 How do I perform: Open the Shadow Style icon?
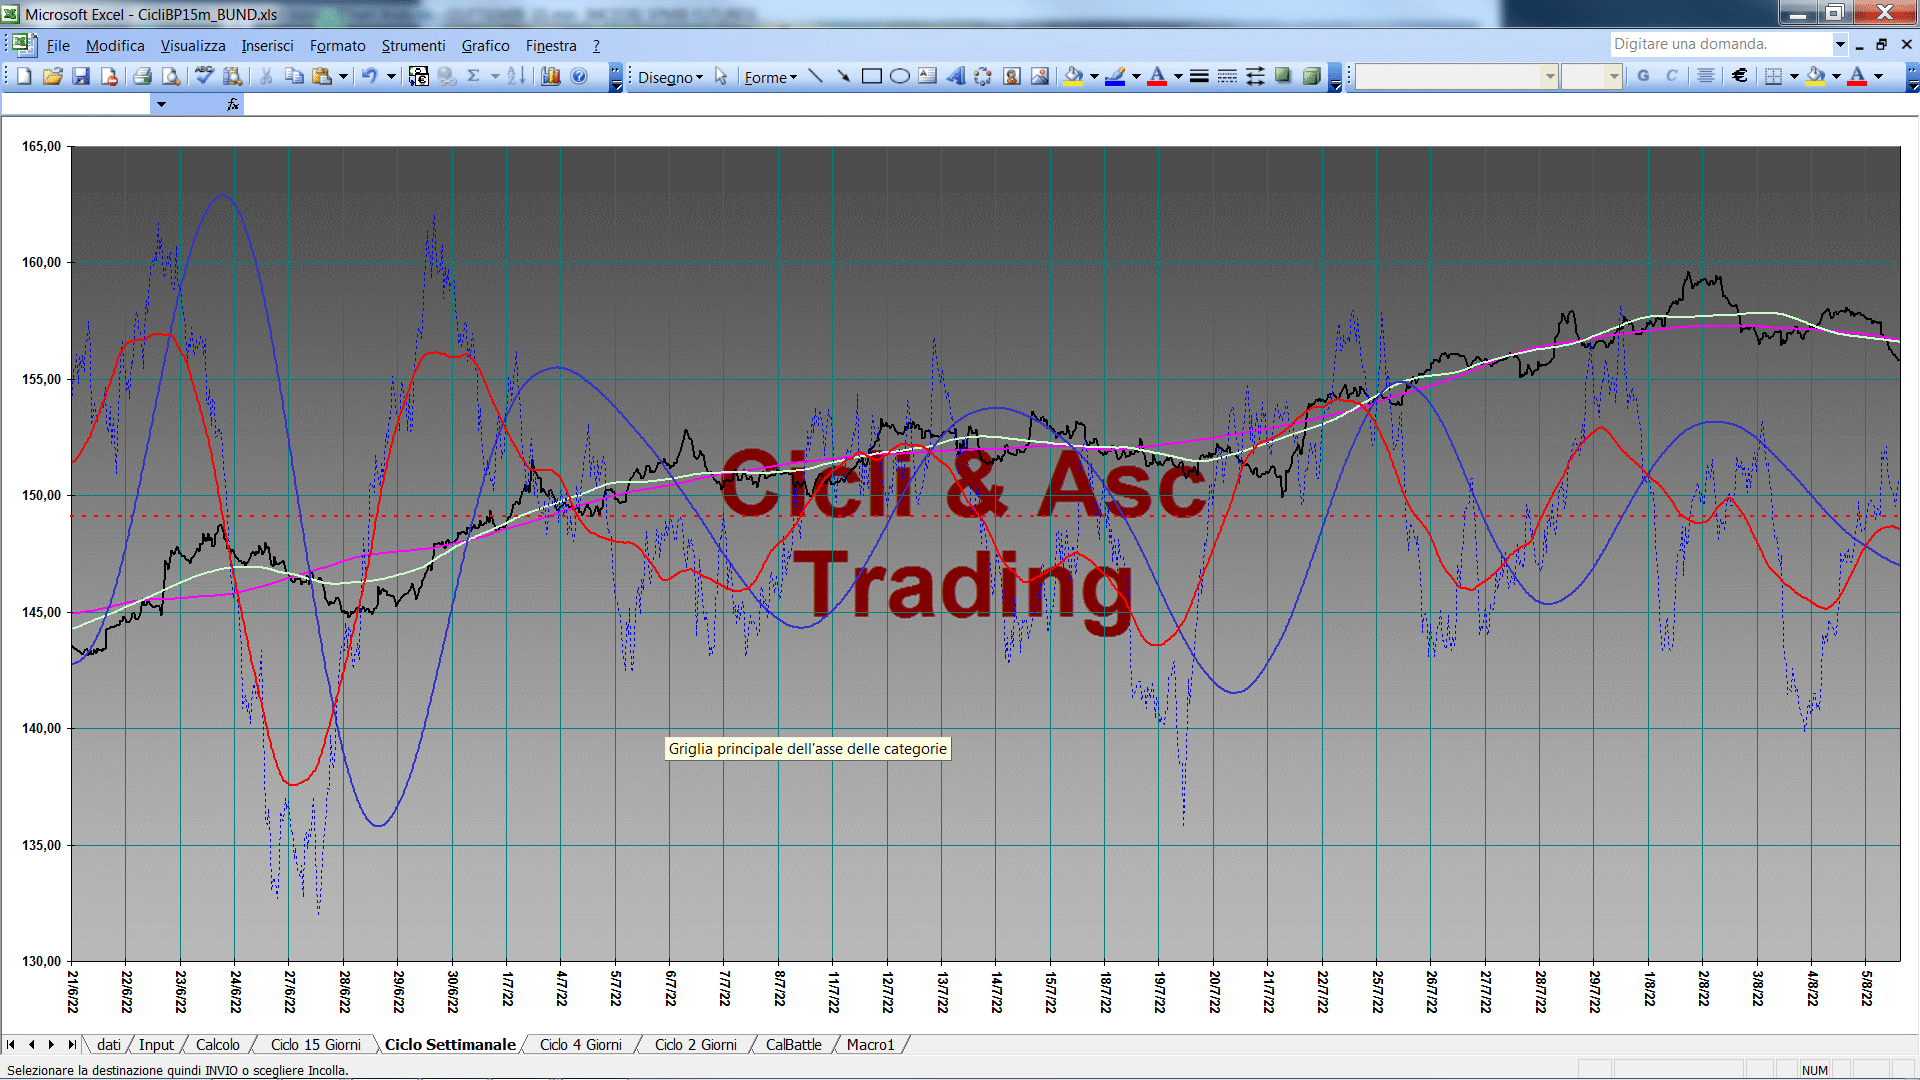tap(1283, 76)
